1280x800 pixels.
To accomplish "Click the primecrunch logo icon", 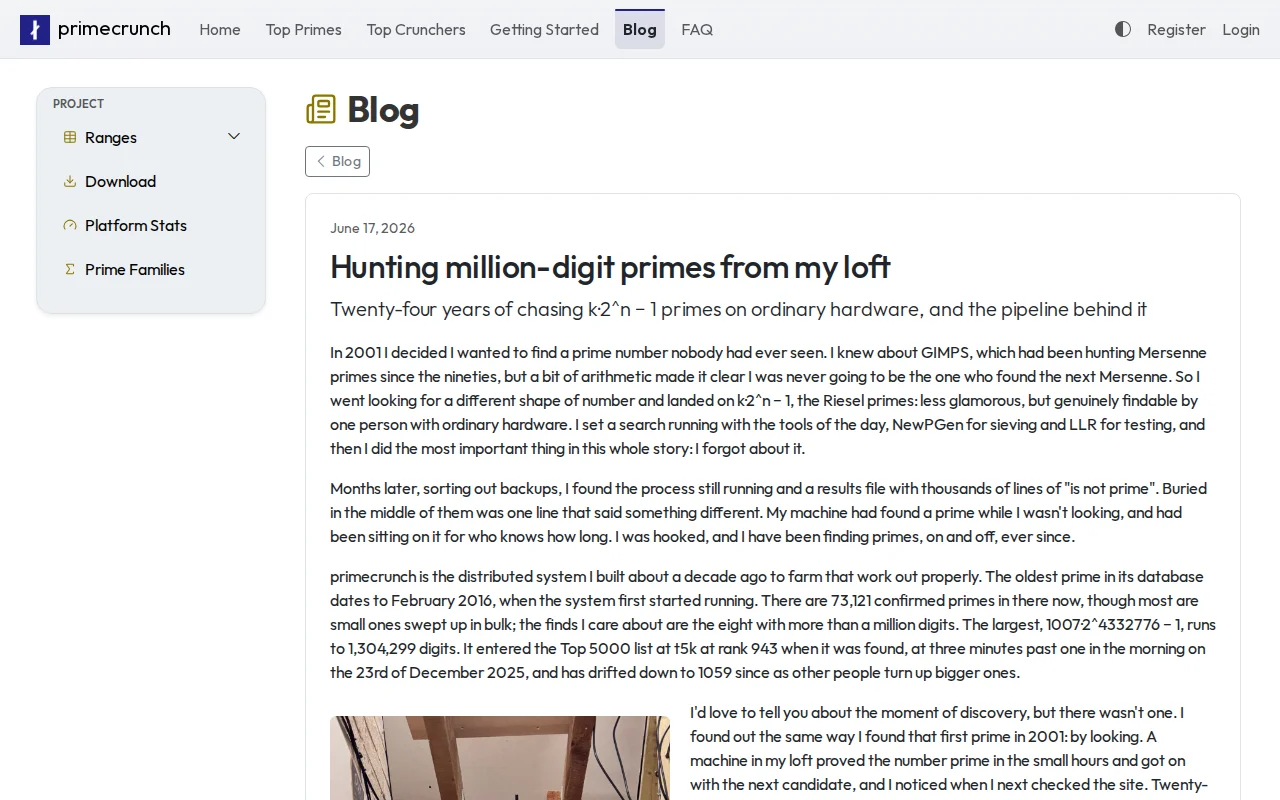I will coord(35,30).
